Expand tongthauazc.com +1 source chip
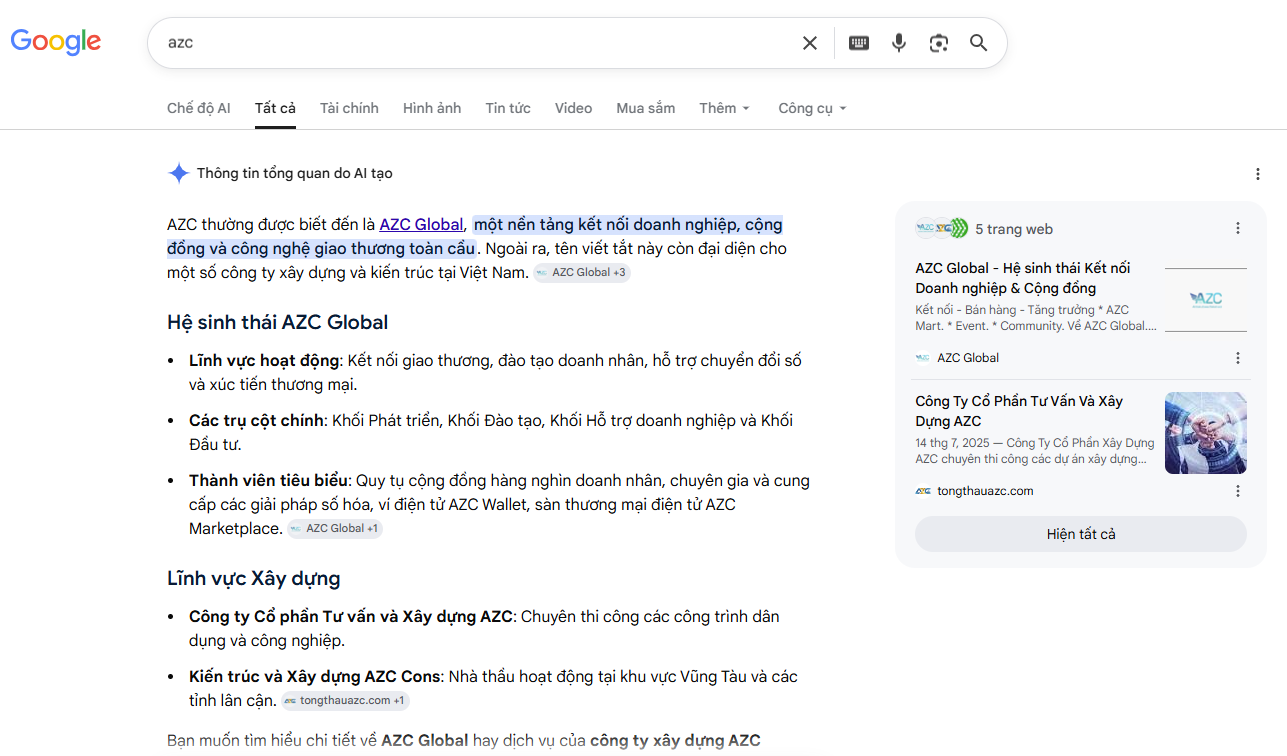The width and height of the screenshot is (1287, 756). click(345, 700)
